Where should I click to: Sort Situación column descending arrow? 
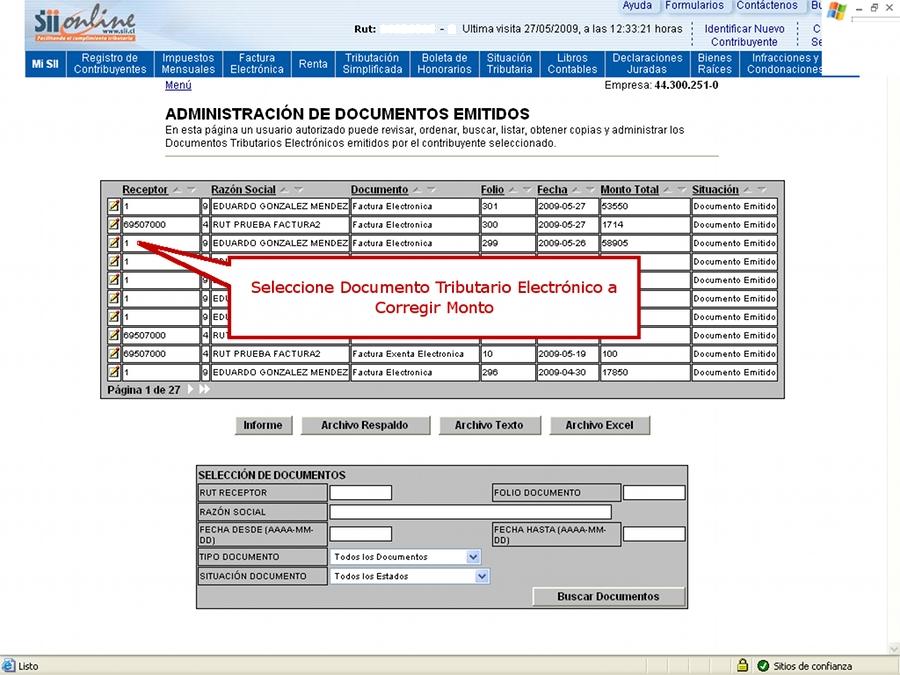click(x=762, y=189)
